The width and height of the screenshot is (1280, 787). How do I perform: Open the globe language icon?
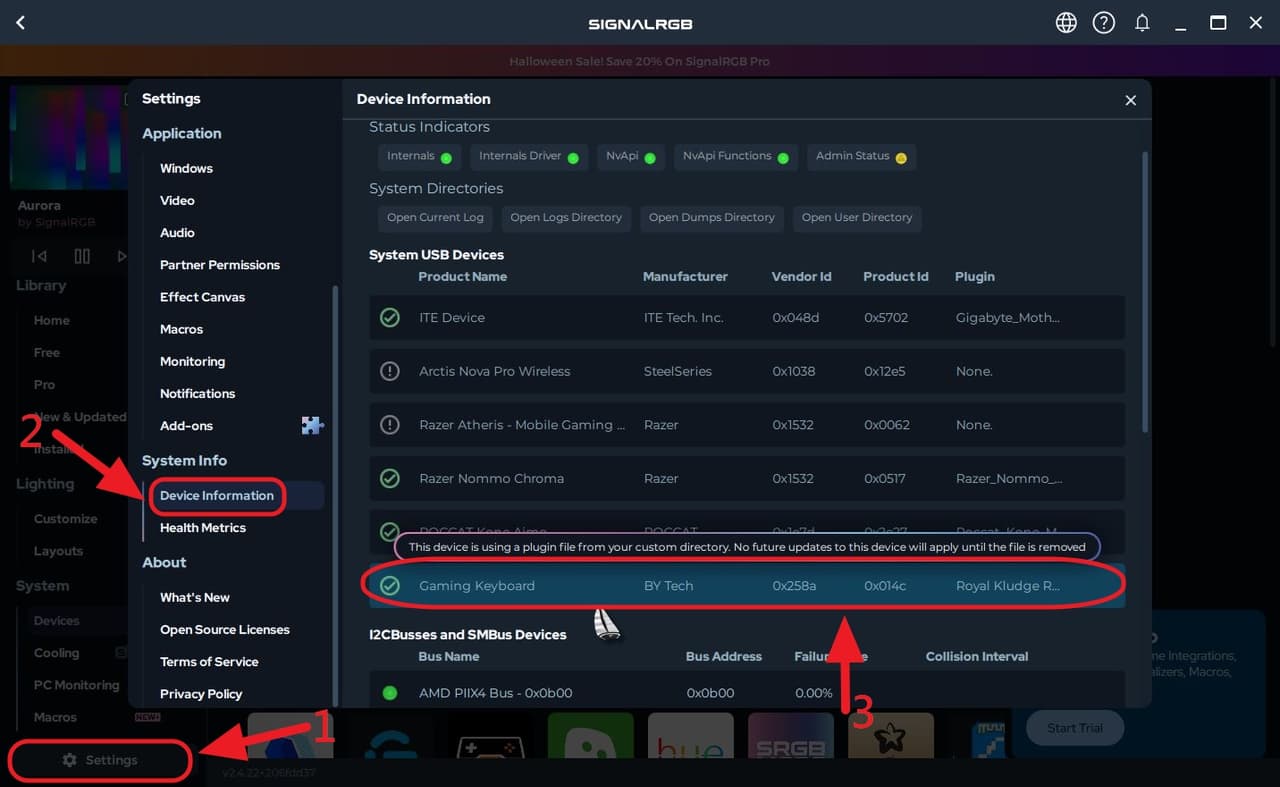point(1067,23)
